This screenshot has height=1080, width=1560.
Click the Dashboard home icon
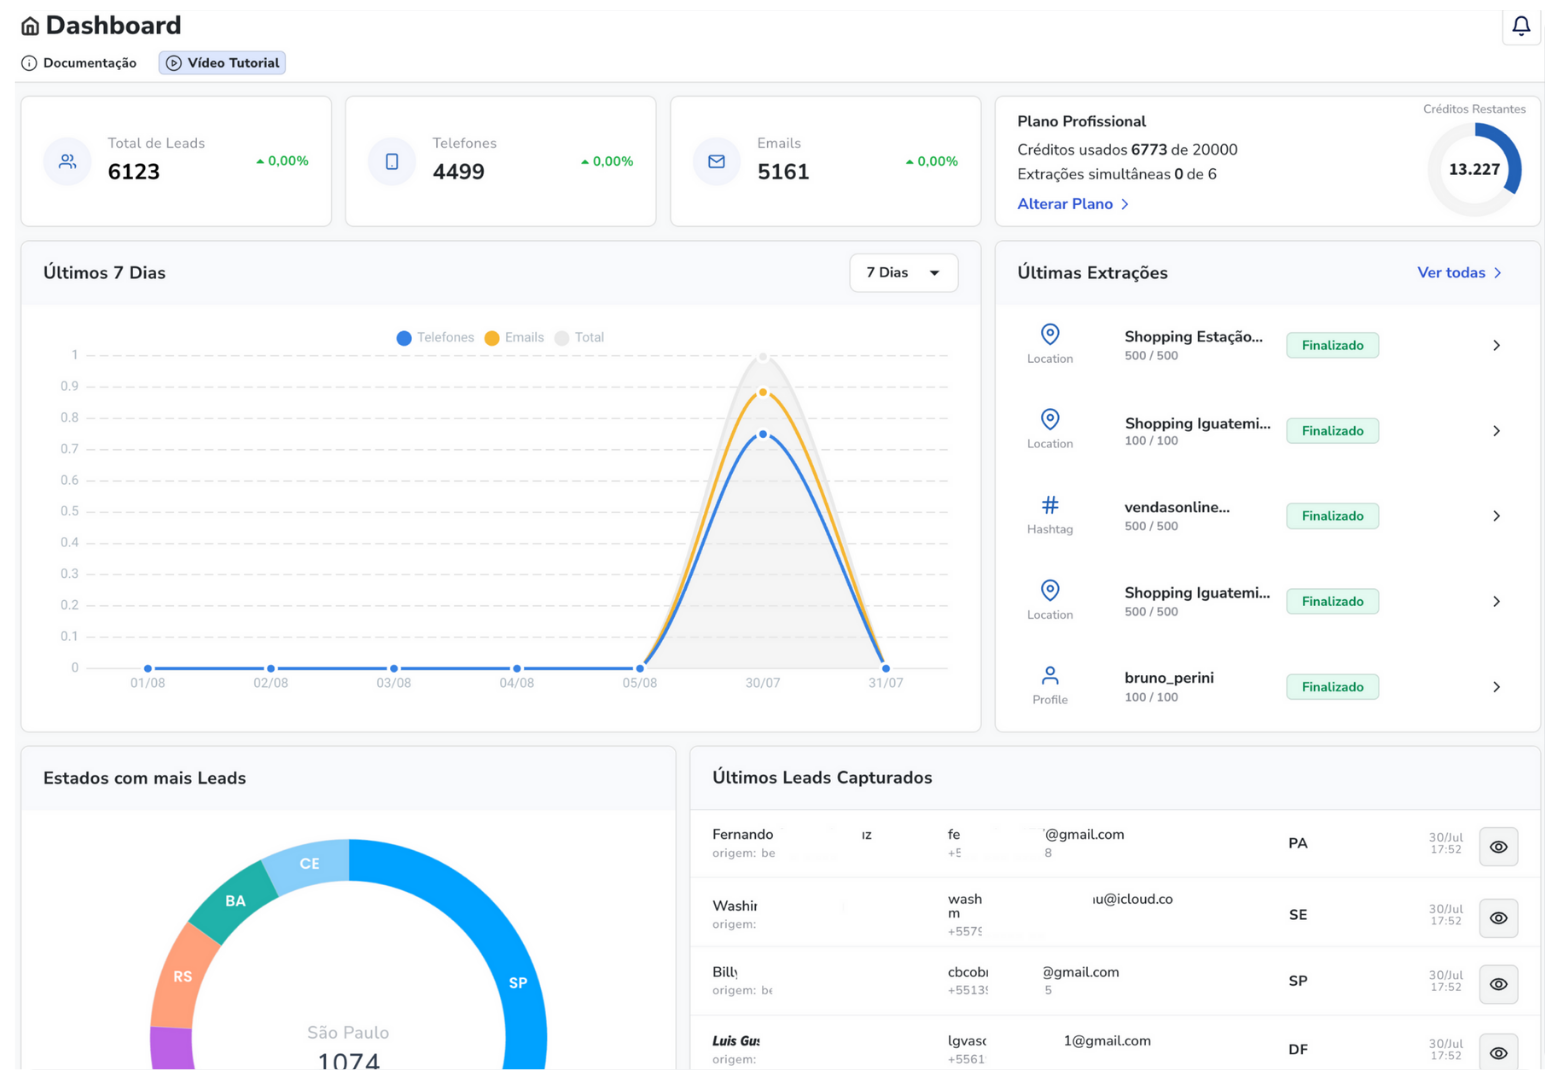[31, 26]
